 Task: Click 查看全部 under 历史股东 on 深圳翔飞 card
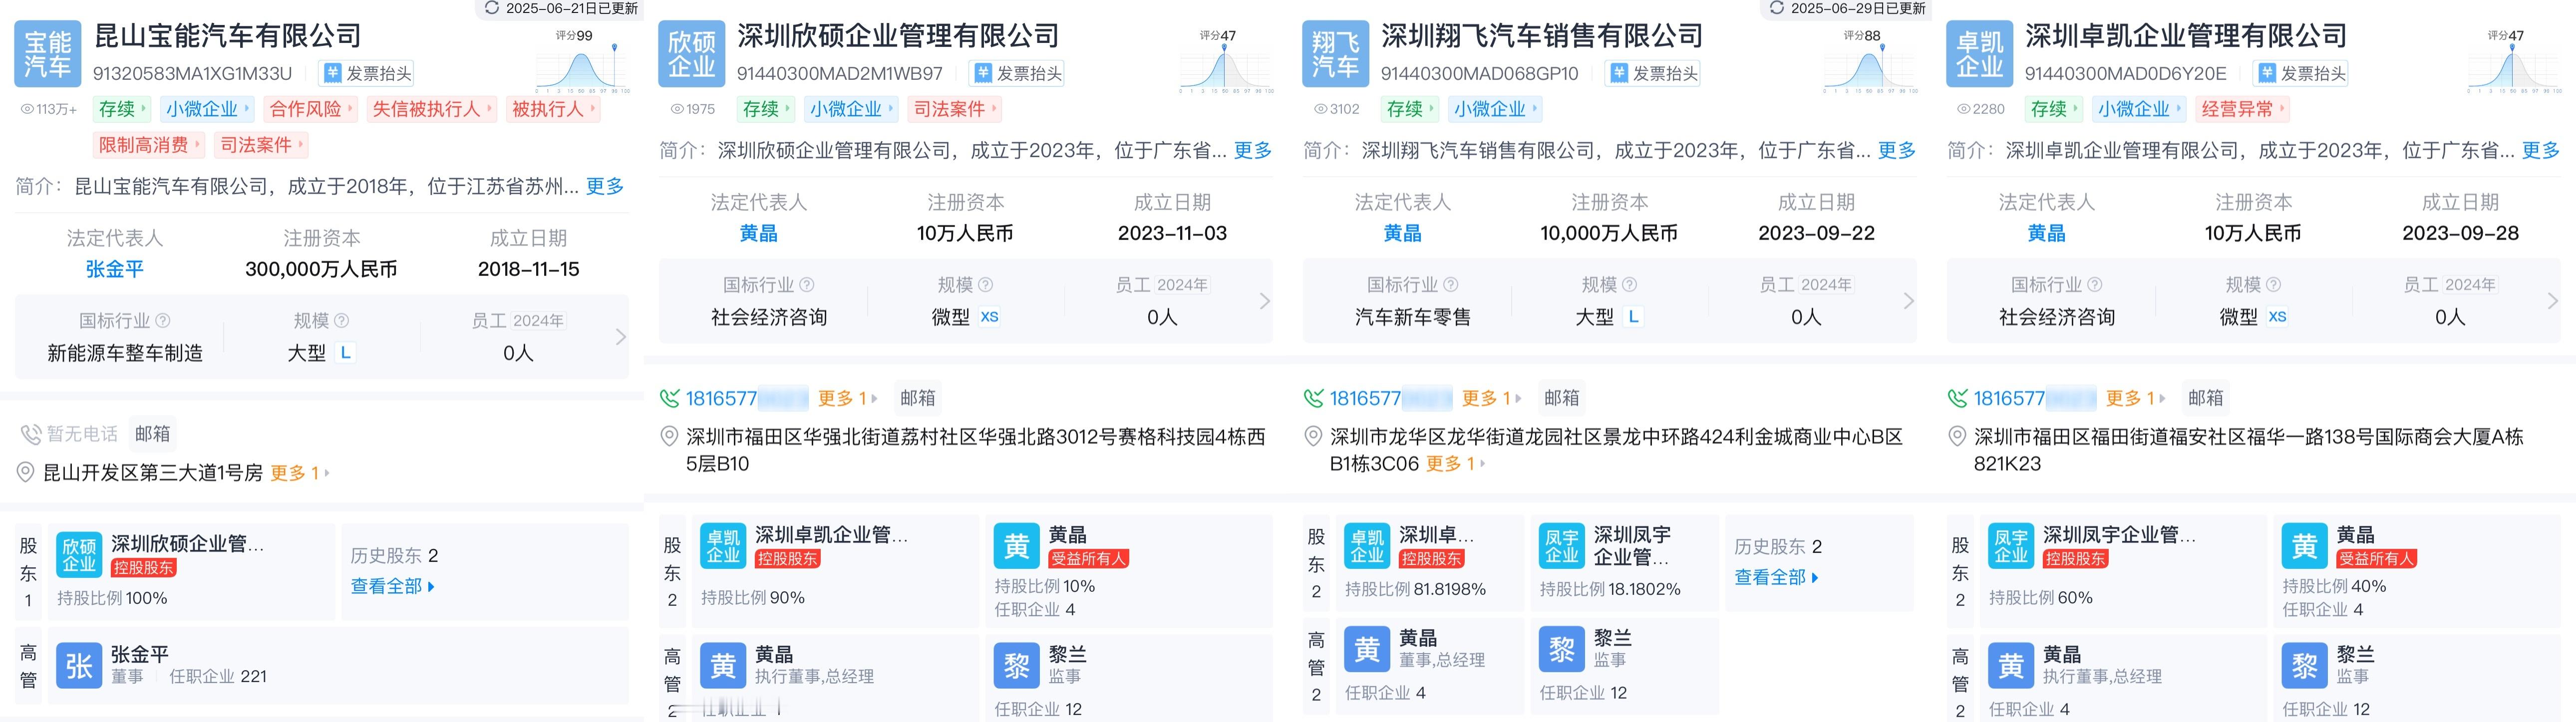tap(1777, 577)
